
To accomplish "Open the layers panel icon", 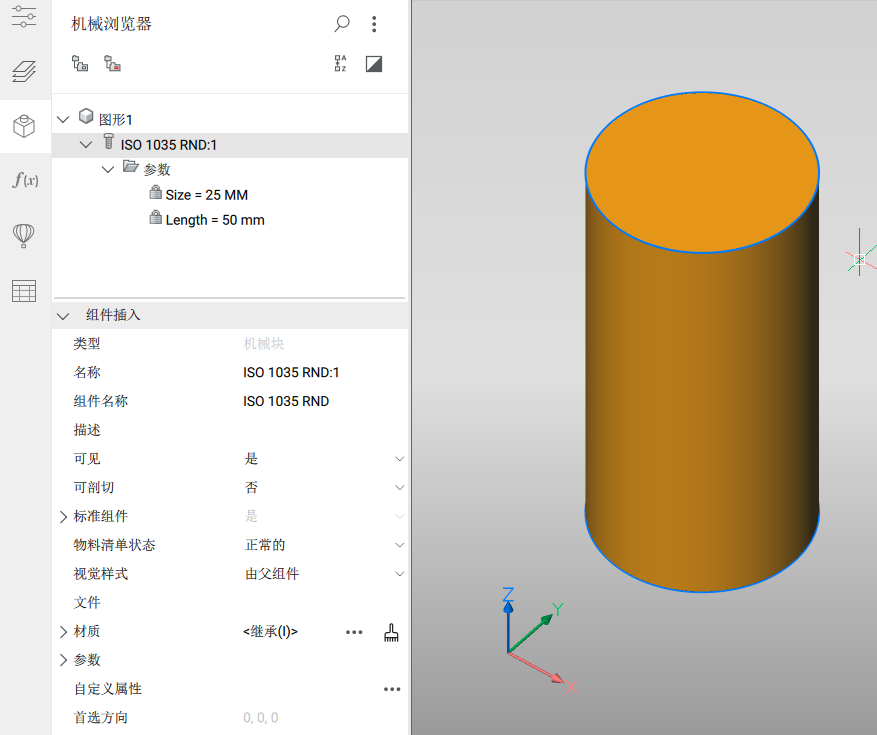I will pos(24,72).
